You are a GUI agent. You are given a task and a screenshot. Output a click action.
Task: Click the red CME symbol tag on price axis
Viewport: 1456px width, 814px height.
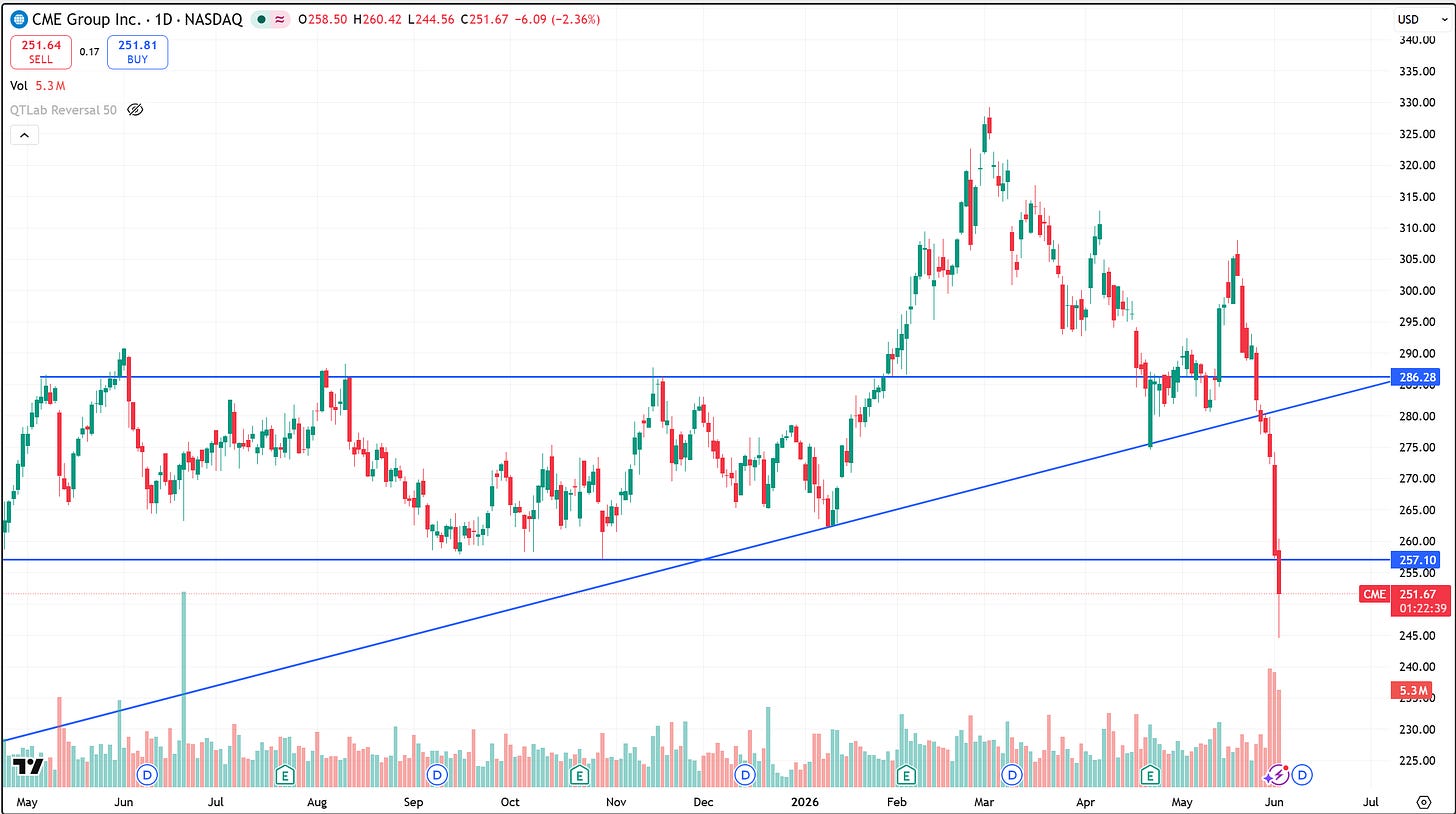point(1375,594)
